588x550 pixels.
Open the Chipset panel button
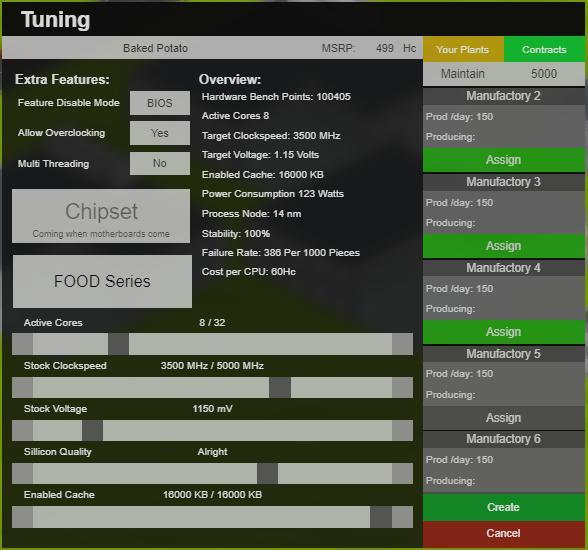click(x=101, y=216)
